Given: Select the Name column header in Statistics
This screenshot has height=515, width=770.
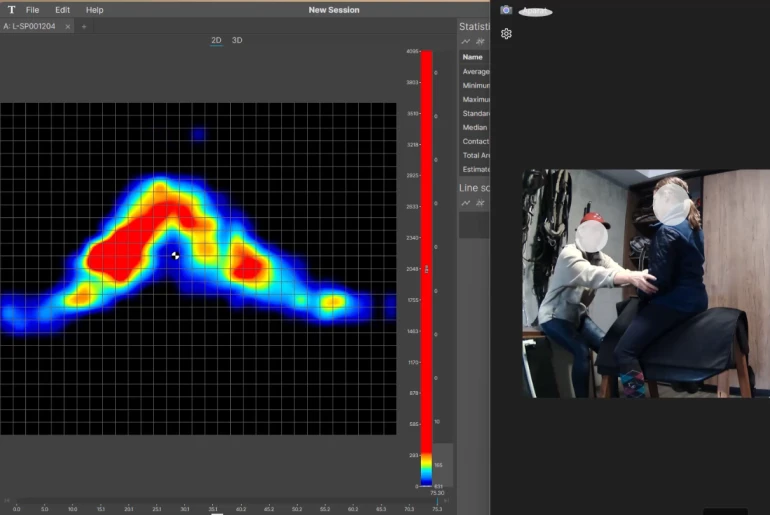Looking at the screenshot, I should (473, 57).
